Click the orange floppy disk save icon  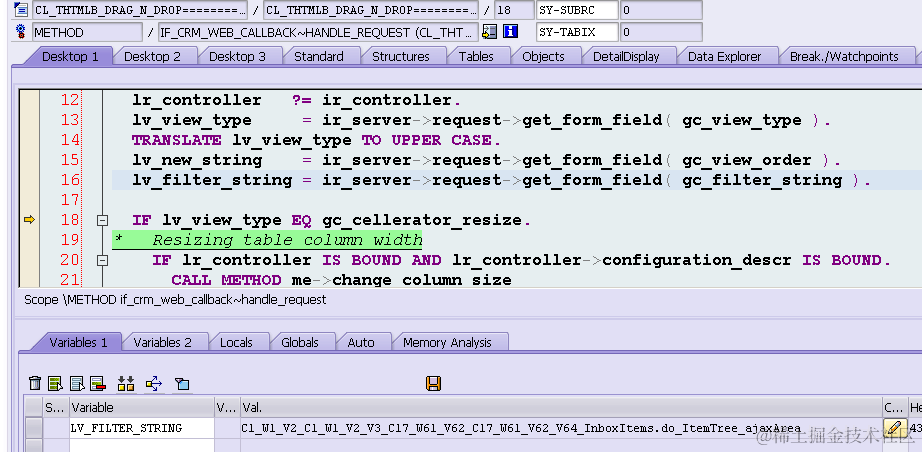pos(433,384)
